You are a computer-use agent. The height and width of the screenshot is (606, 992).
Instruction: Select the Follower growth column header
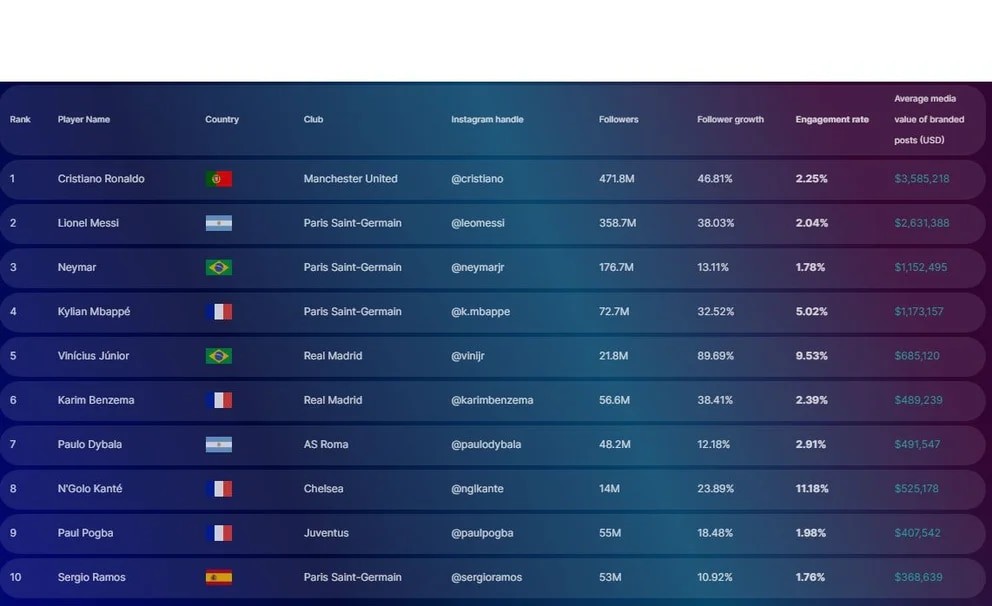730,120
